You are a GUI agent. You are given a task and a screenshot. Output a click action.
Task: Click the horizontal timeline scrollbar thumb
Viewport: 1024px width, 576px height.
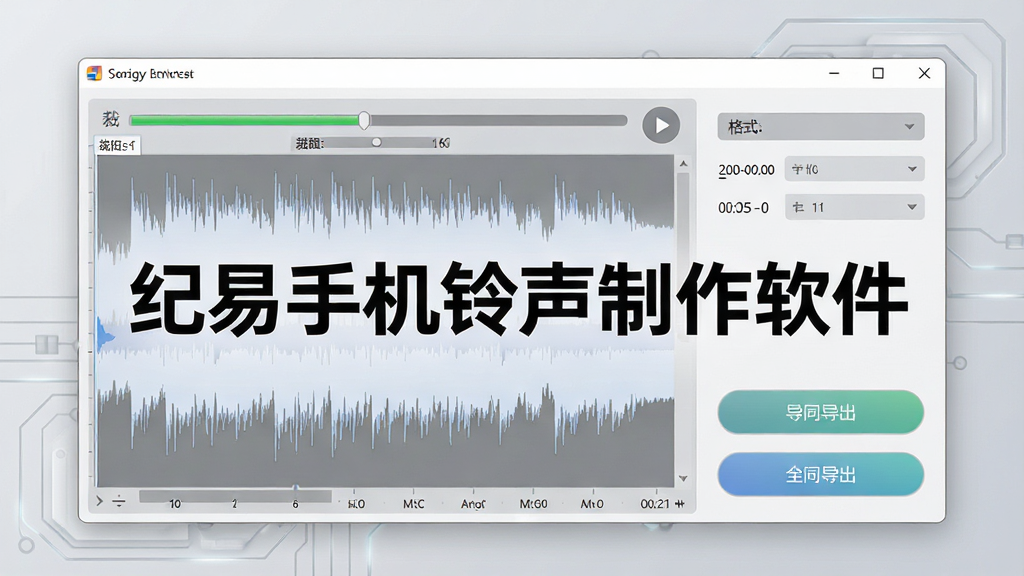pos(235,496)
